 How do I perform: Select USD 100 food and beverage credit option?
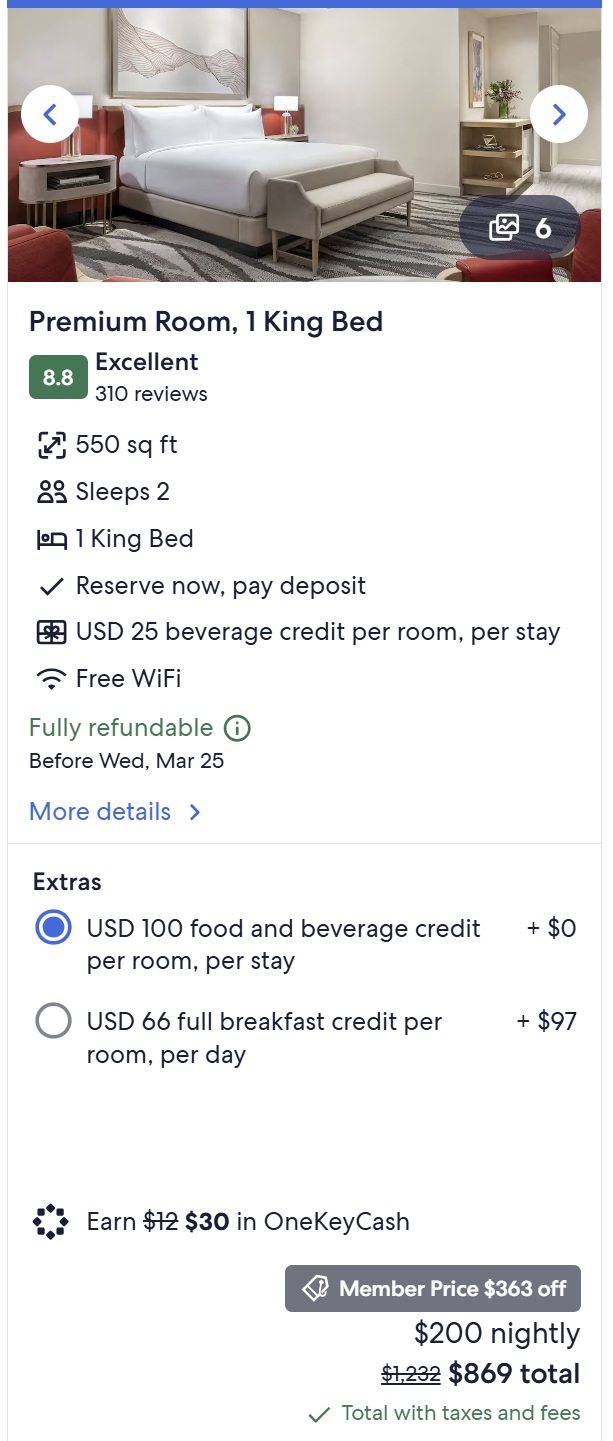coord(53,928)
